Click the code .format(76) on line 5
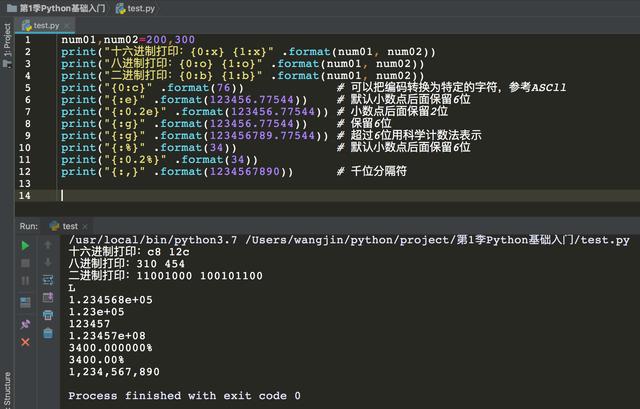This screenshot has width=640, height=409. tap(202, 88)
